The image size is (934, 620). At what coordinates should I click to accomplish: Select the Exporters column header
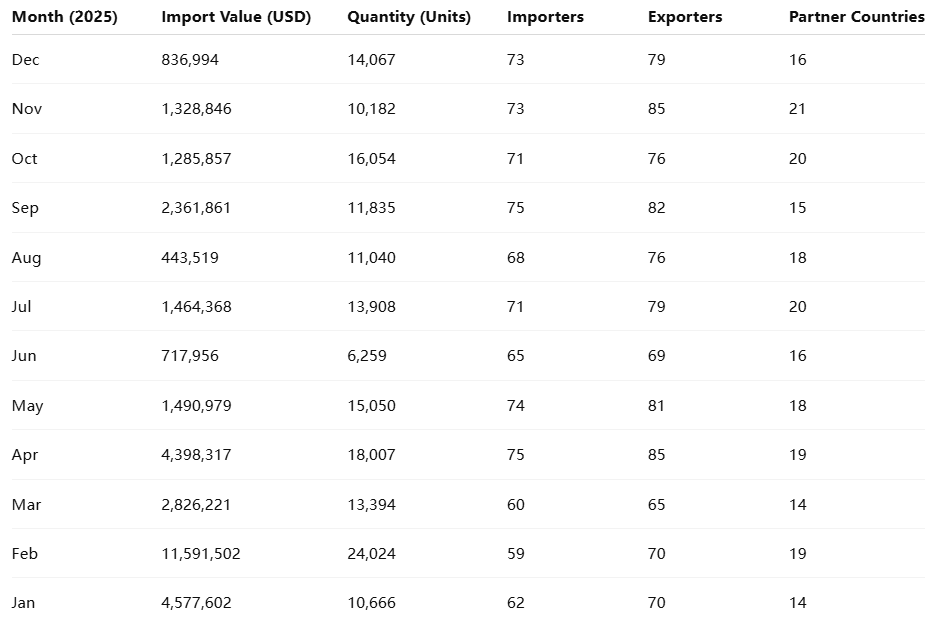[685, 17]
